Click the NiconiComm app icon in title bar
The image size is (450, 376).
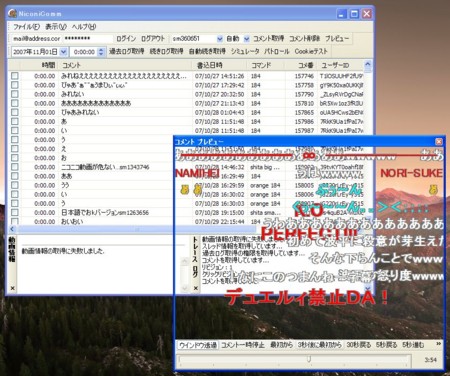[13, 13]
